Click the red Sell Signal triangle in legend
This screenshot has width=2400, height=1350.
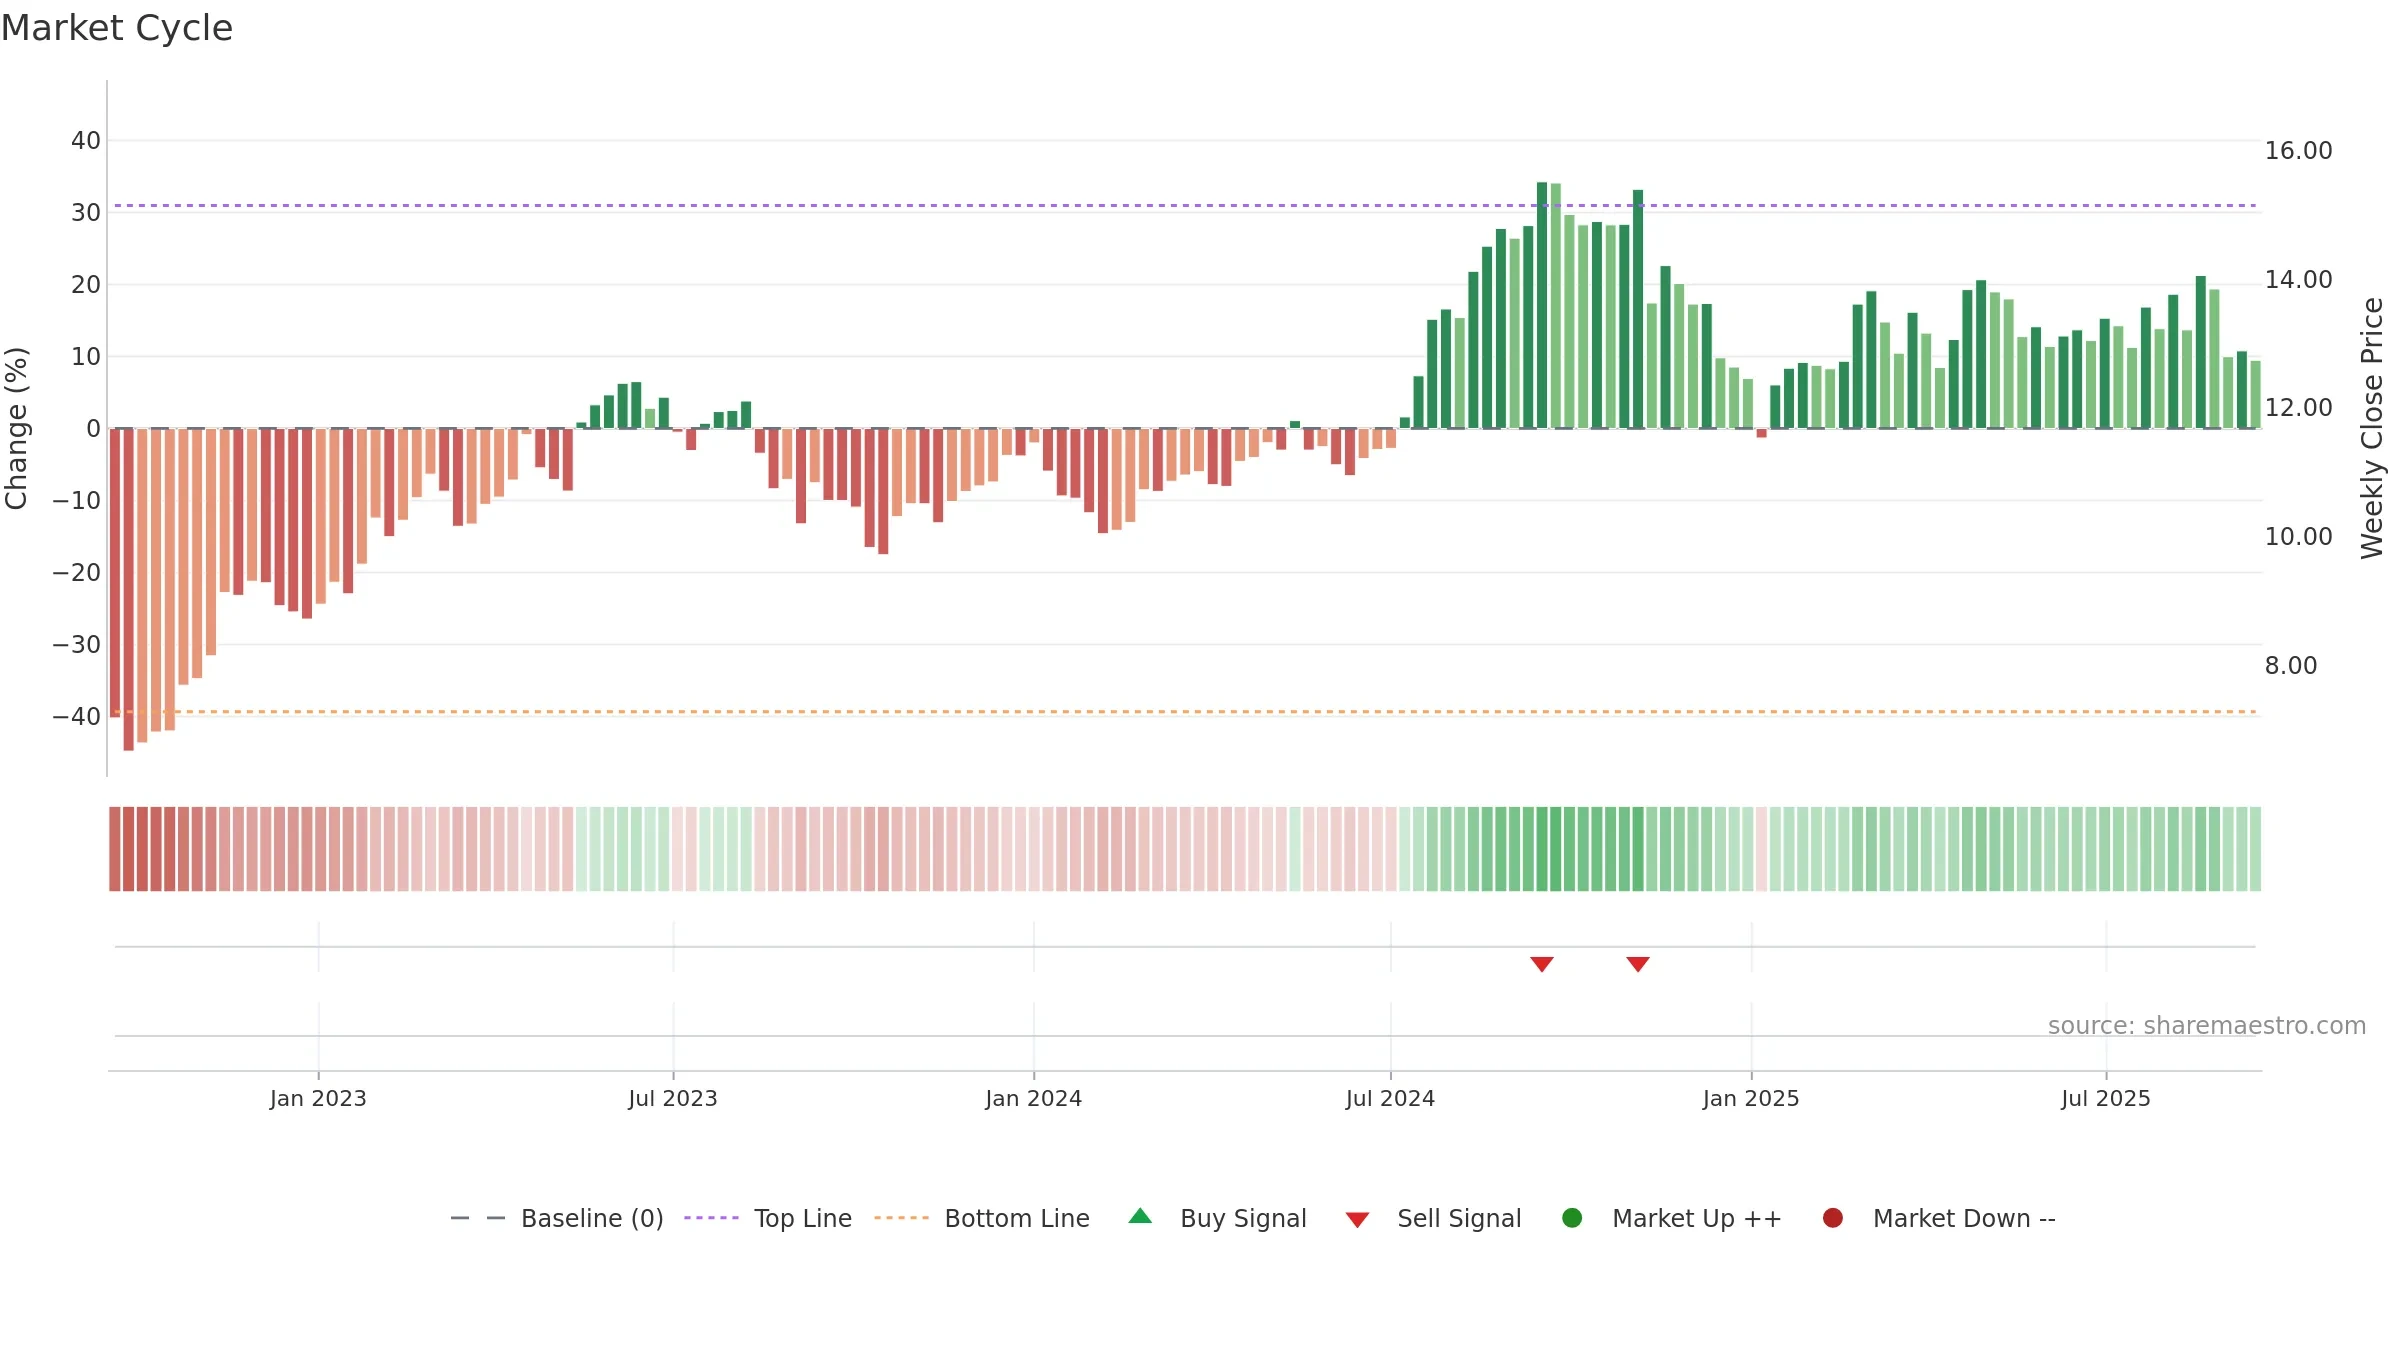tap(1357, 1220)
